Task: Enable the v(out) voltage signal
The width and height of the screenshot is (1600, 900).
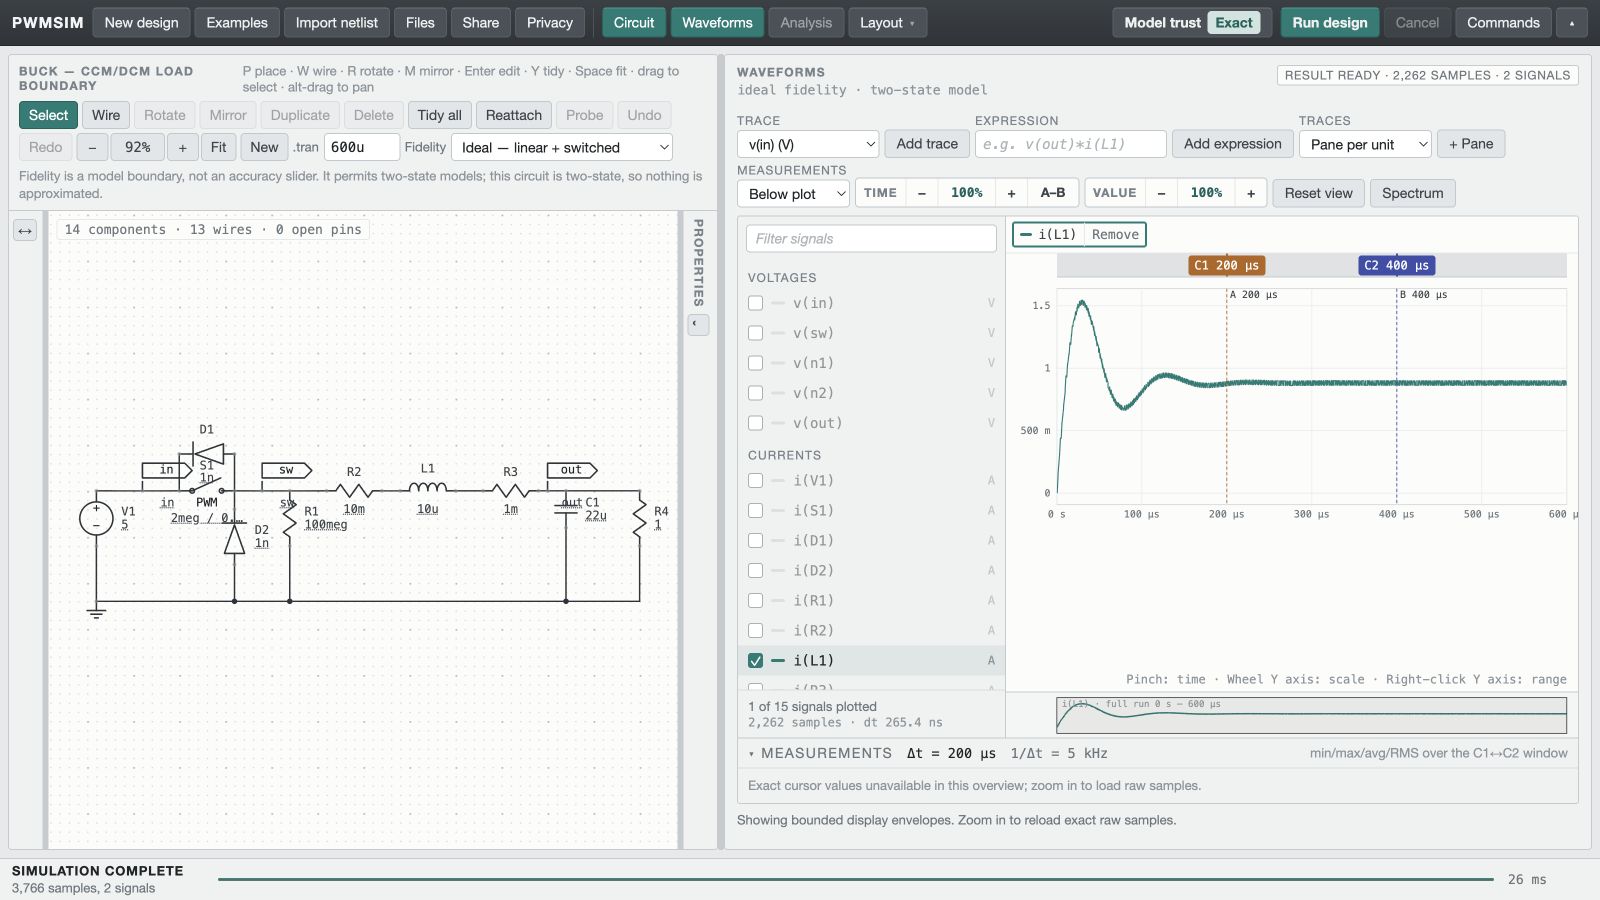Action: tap(755, 423)
